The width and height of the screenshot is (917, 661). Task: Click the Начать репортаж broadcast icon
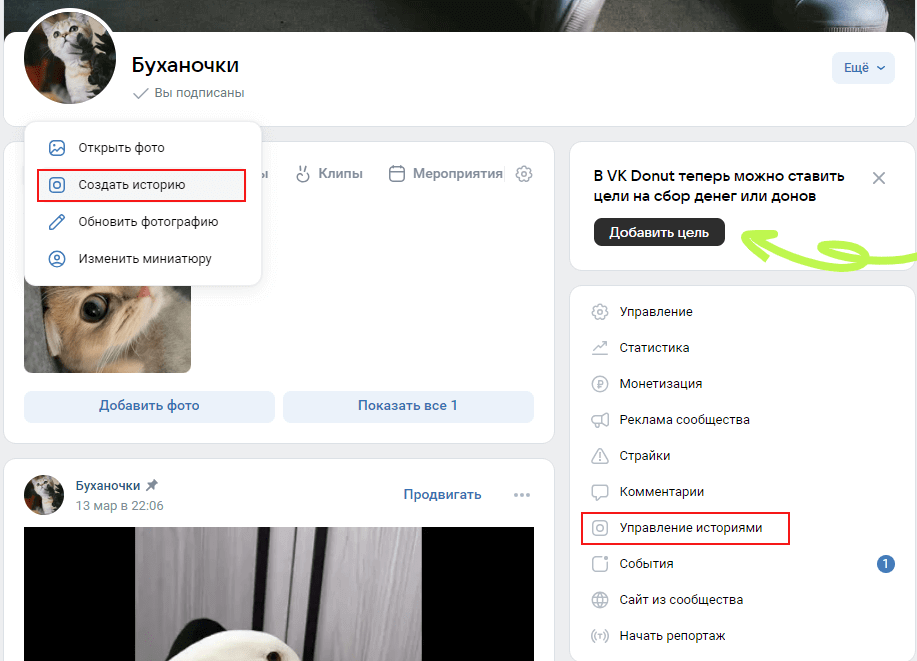point(599,636)
